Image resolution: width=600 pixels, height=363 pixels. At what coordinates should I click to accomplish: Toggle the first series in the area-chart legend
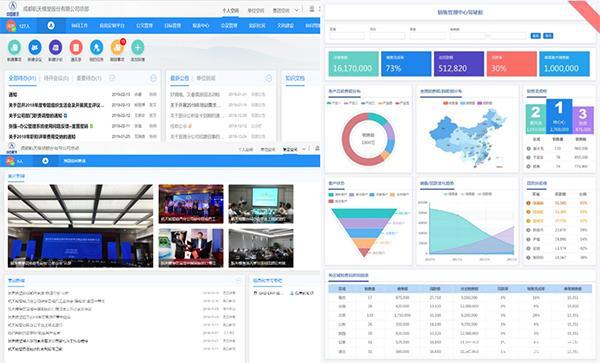451,194
